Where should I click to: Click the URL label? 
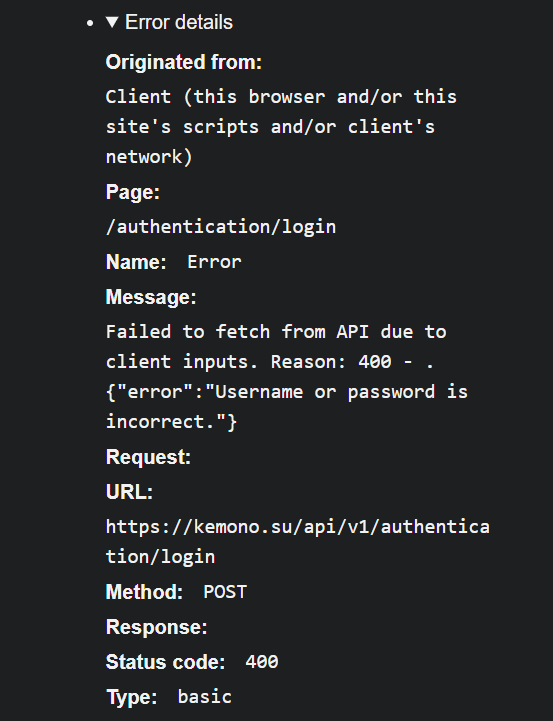click(129, 492)
